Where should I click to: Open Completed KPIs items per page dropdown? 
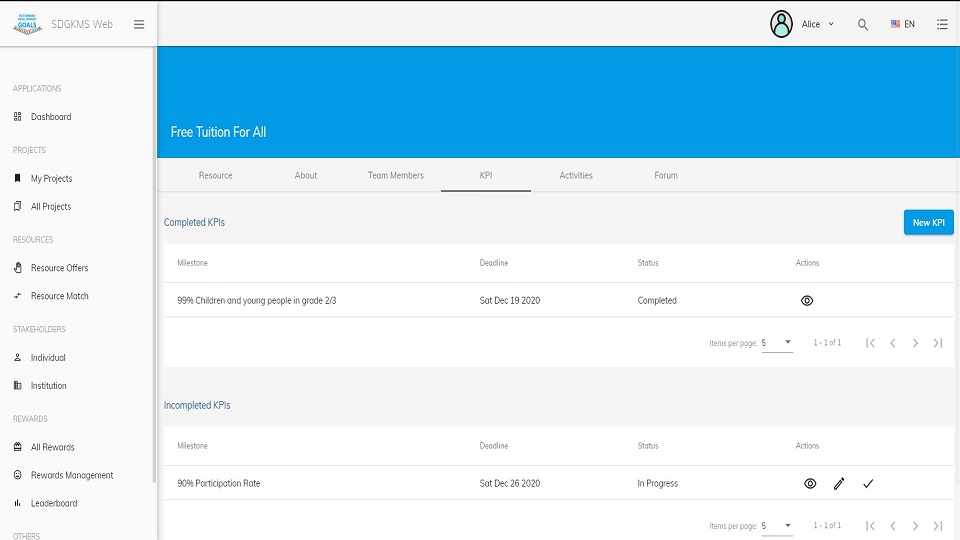(x=777, y=343)
